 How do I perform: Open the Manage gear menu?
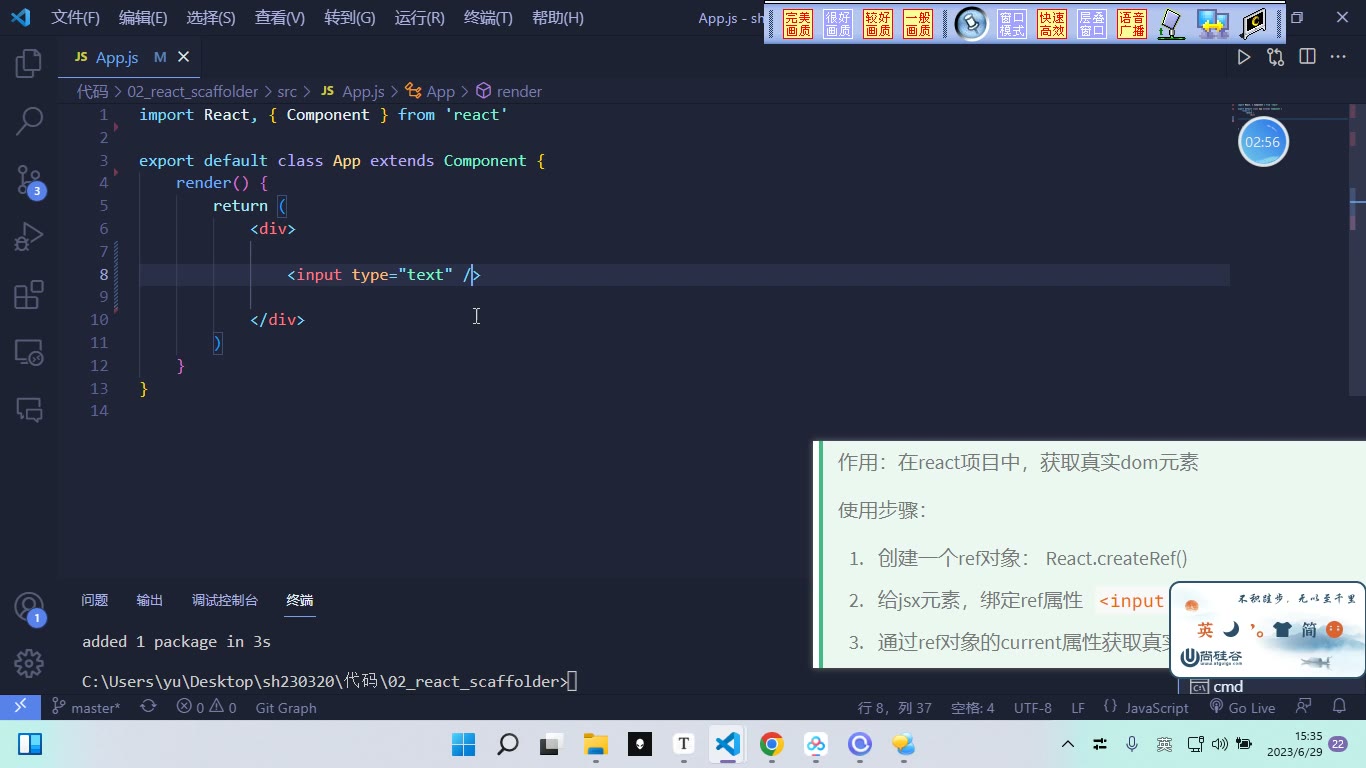[x=29, y=663]
